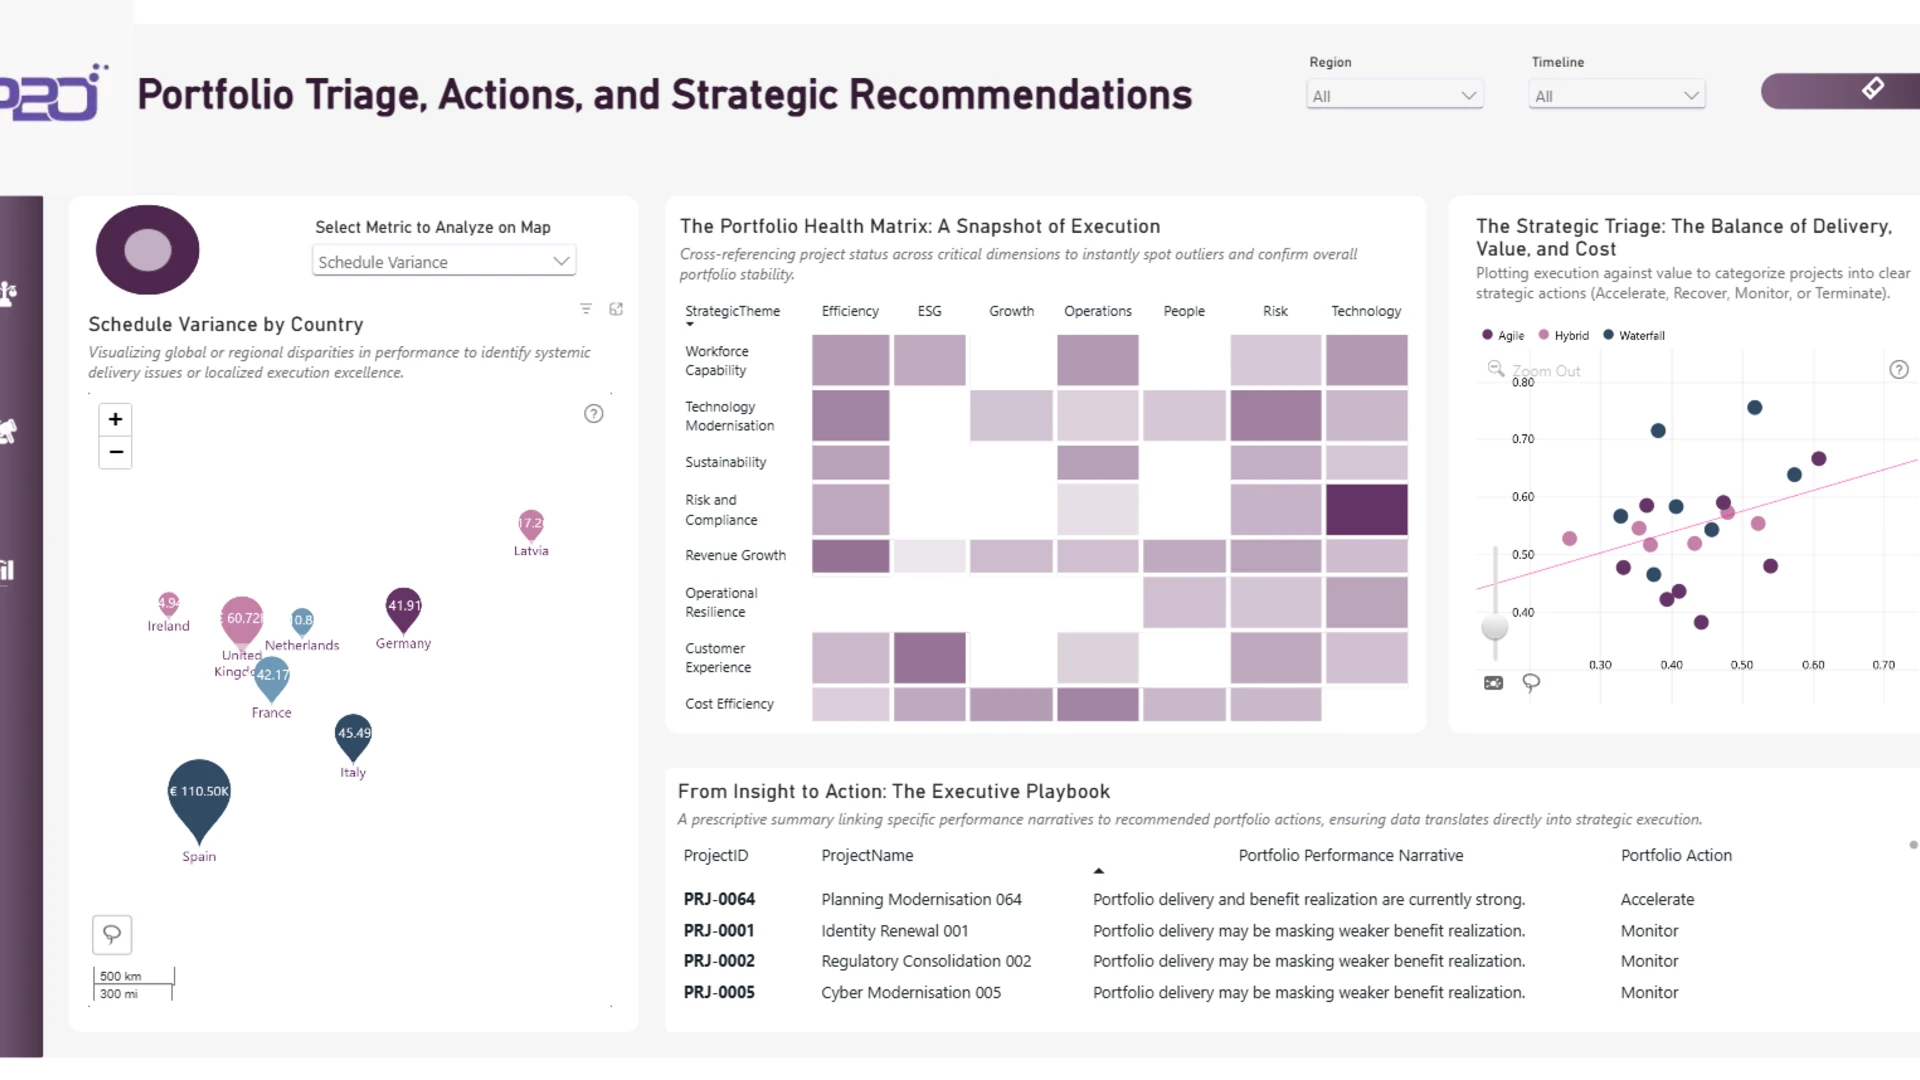Toggle Waterfall legend item
Viewport: 1920px width, 1080px height.
[1634, 335]
